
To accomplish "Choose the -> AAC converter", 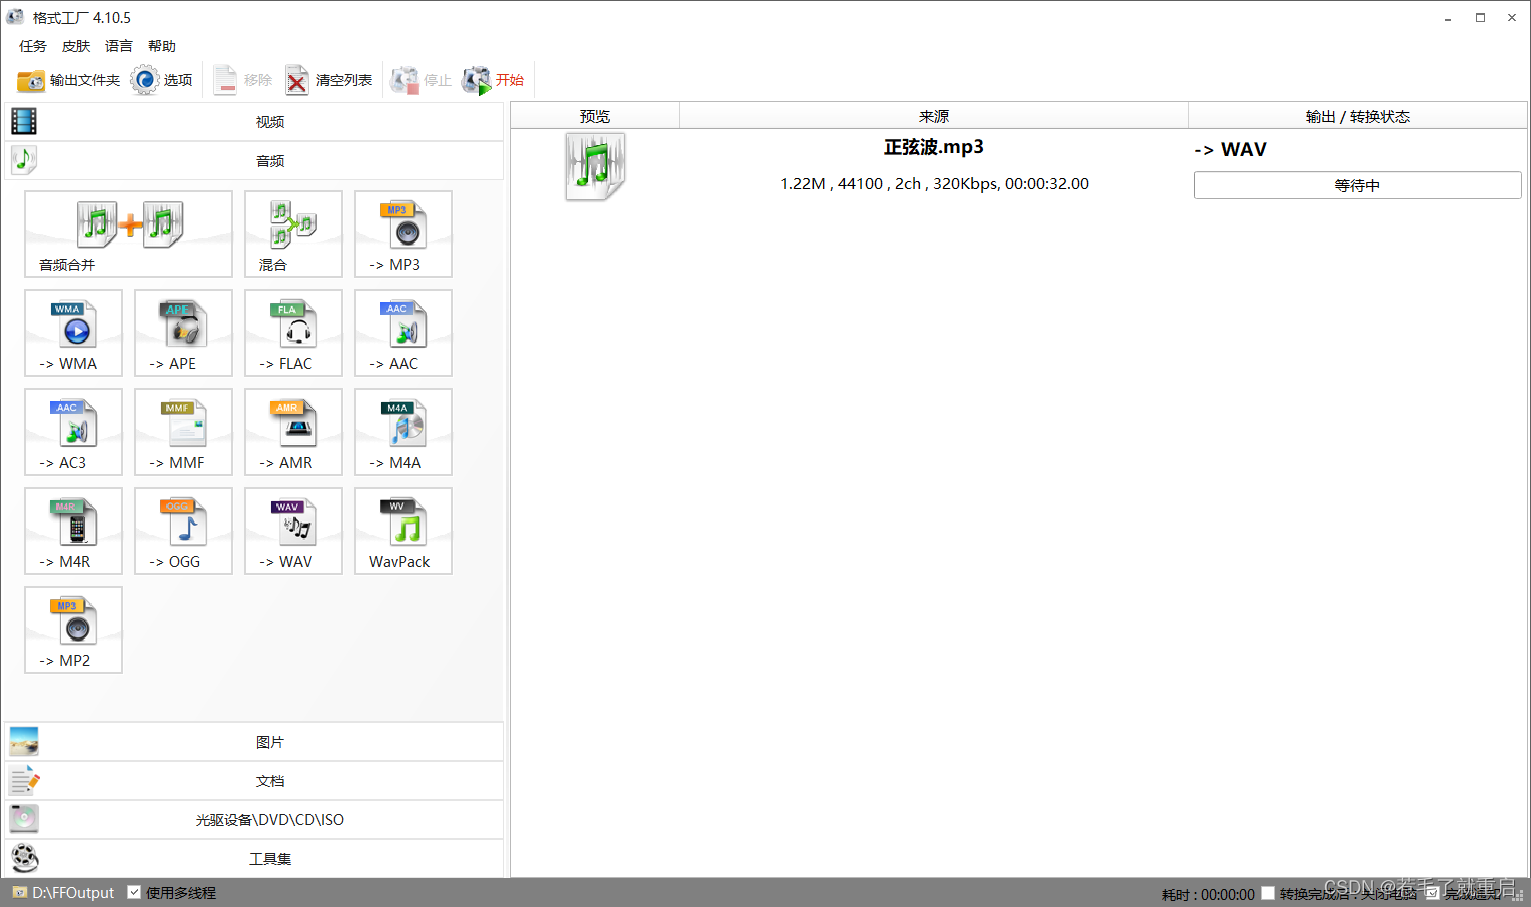I will click(x=403, y=333).
